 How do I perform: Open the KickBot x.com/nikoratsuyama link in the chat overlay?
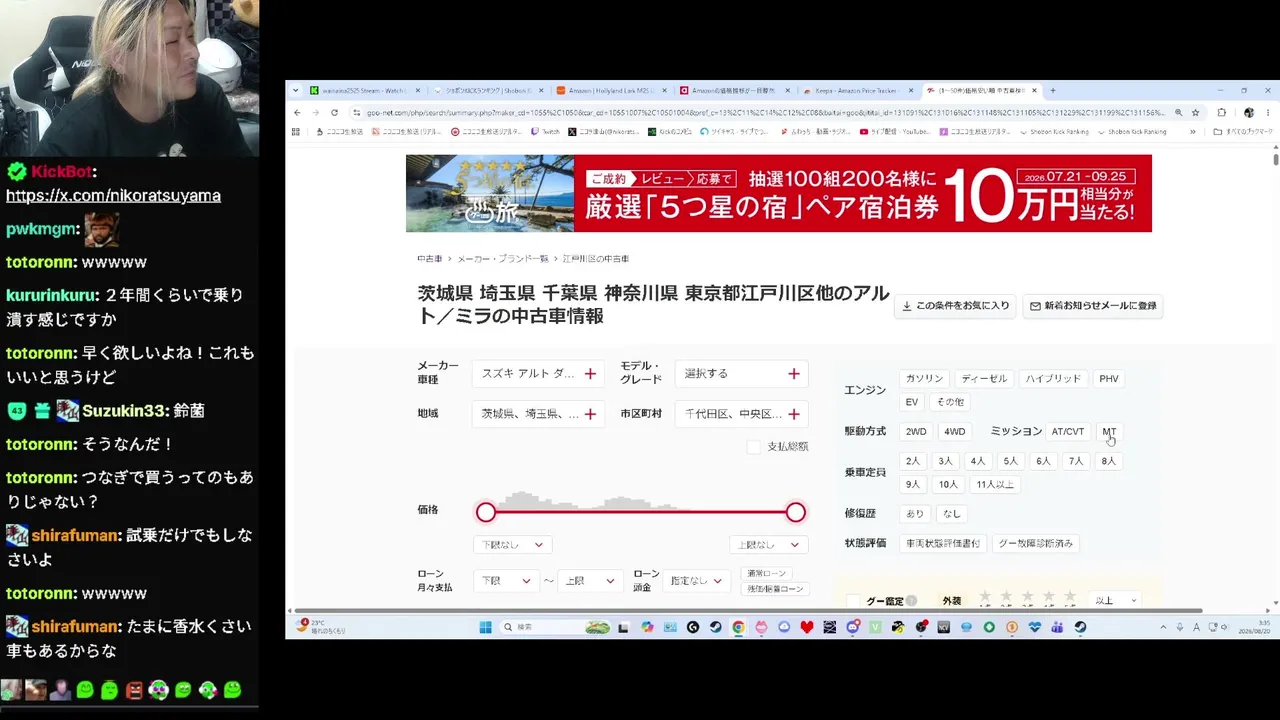[x=113, y=196]
